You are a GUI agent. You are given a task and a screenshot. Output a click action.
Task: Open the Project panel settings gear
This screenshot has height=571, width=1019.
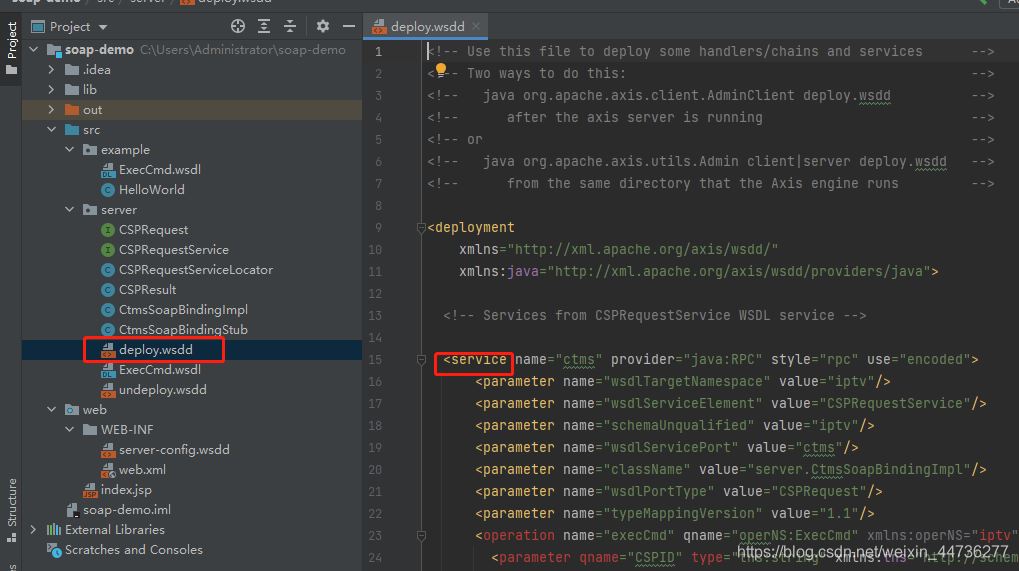click(x=323, y=27)
